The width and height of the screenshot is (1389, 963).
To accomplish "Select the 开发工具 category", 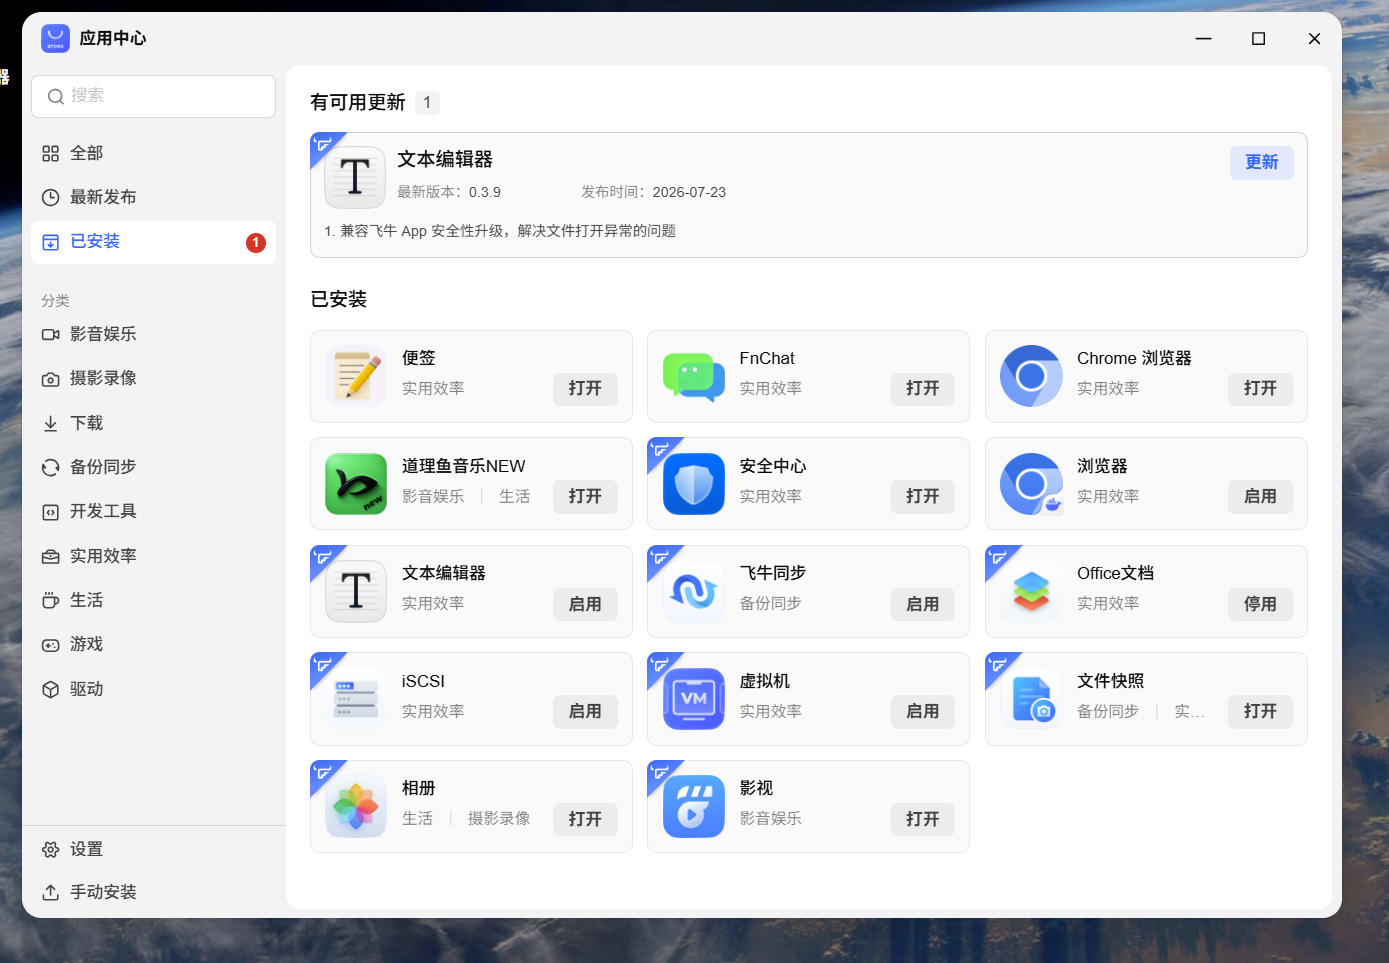I will 153,511.
